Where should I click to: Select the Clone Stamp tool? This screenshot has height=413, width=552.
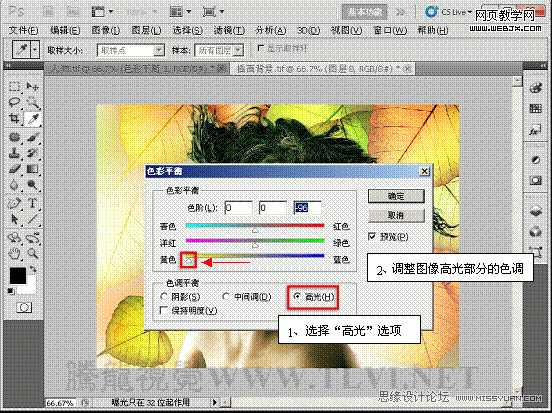pyautogui.click(x=14, y=153)
